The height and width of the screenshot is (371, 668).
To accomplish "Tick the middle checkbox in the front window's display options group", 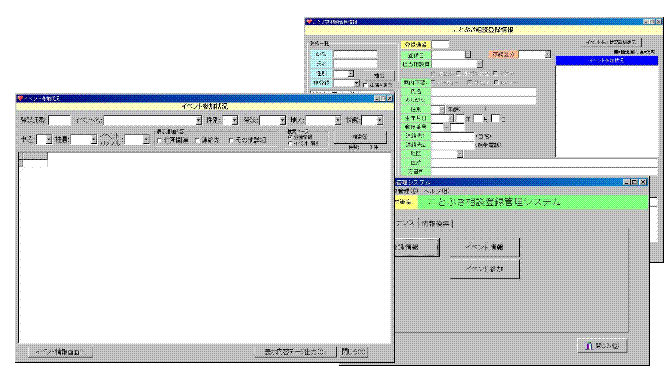I will click(x=198, y=141).
